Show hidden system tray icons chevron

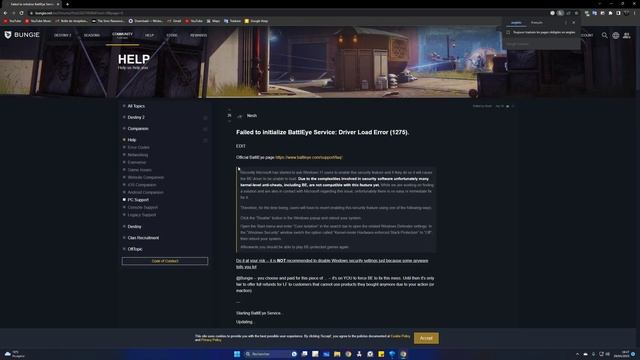pyautogui.click(x=577, y=354)
